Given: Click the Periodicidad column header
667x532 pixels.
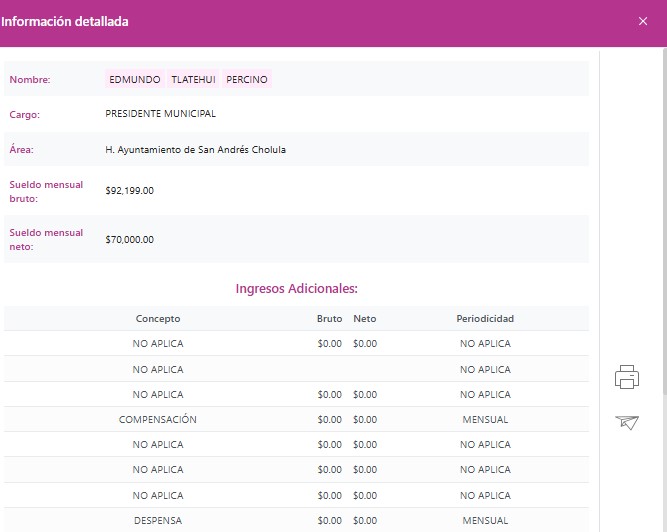Looking at the screenshot, I should coord(485,319).
